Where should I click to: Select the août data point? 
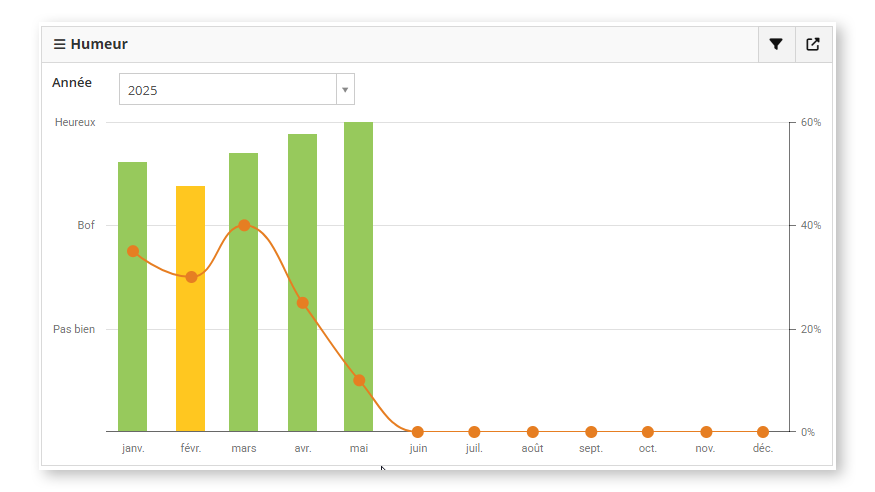(x=532, y=432)
